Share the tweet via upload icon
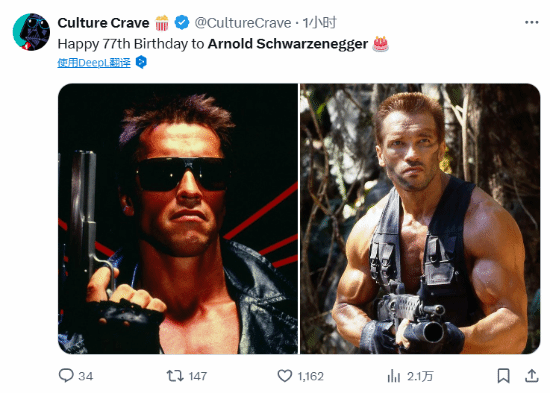This screenshot has height=393, width=550. [531, 376]
